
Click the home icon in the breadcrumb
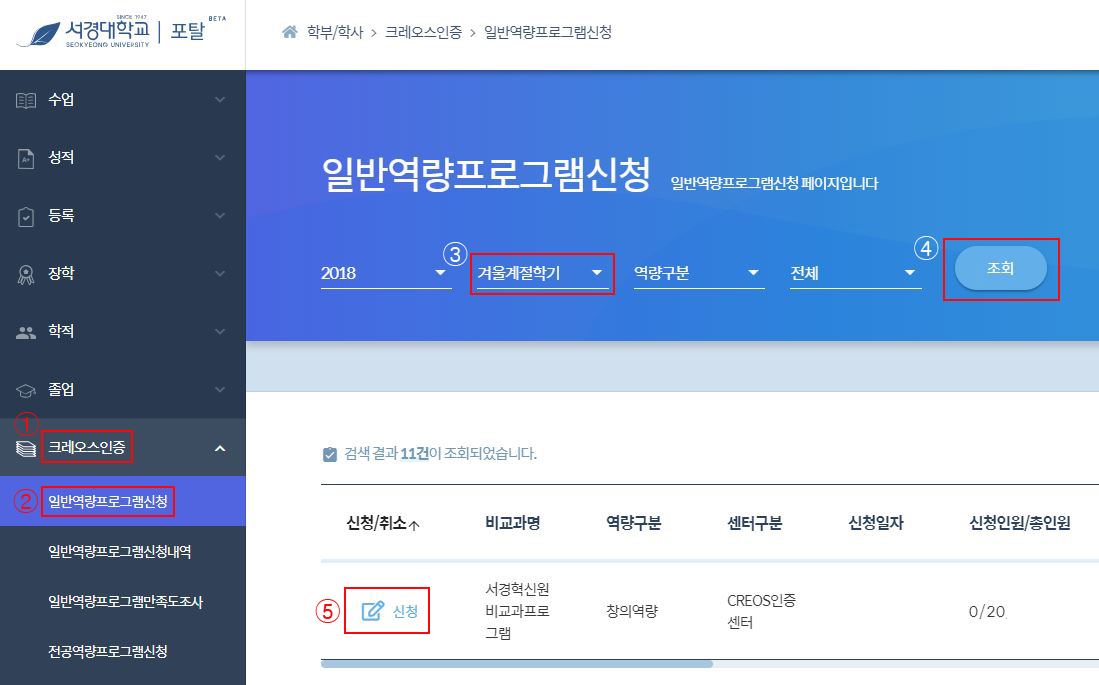[290, 32]
